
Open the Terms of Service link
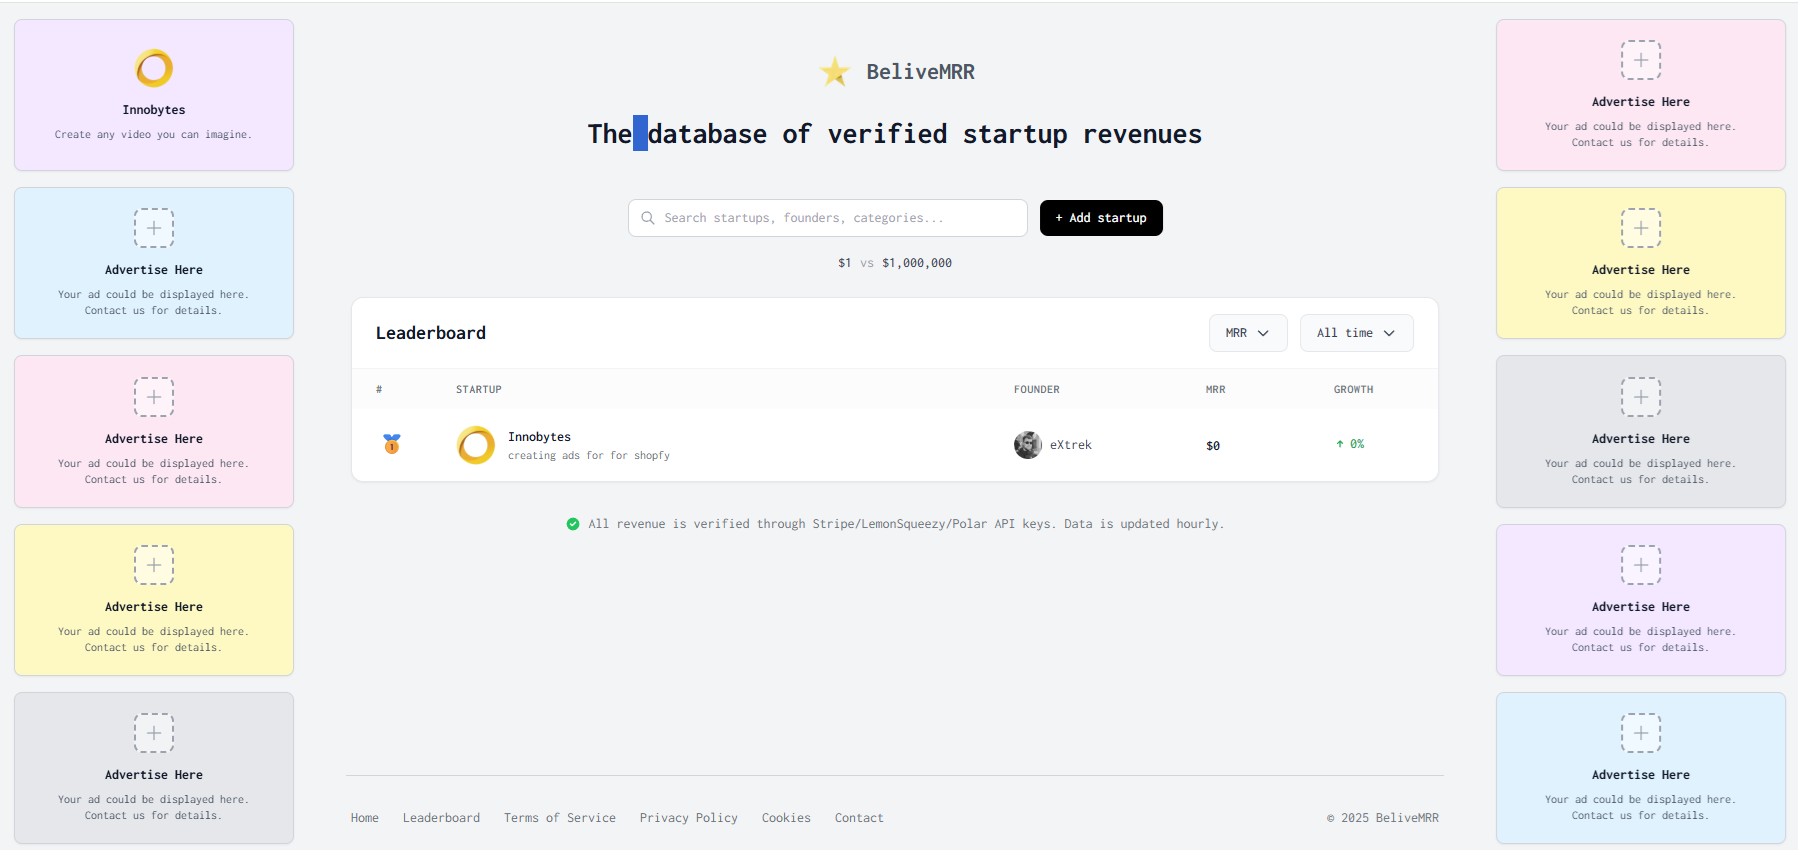point(559,817)
